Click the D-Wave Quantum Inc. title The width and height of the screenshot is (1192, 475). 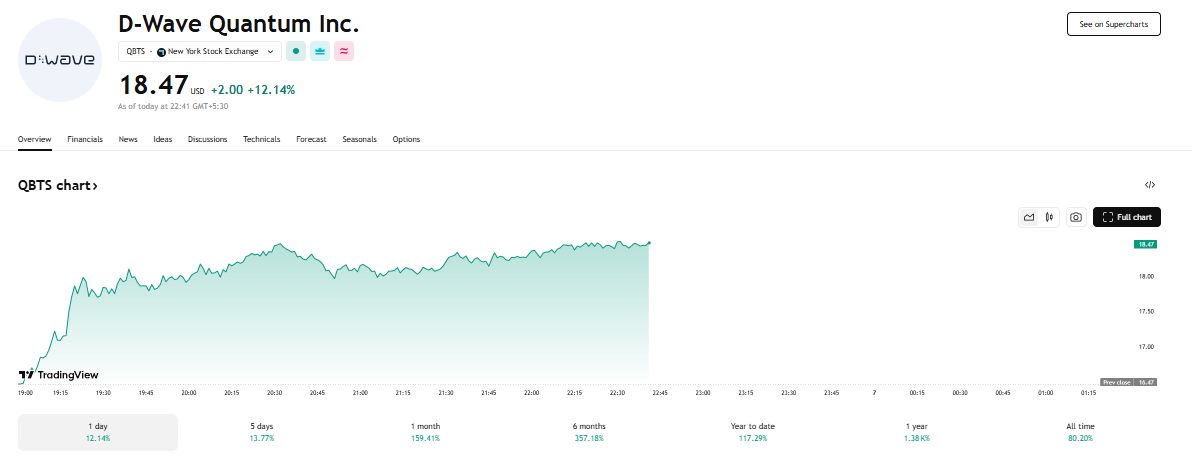(239, 24)
